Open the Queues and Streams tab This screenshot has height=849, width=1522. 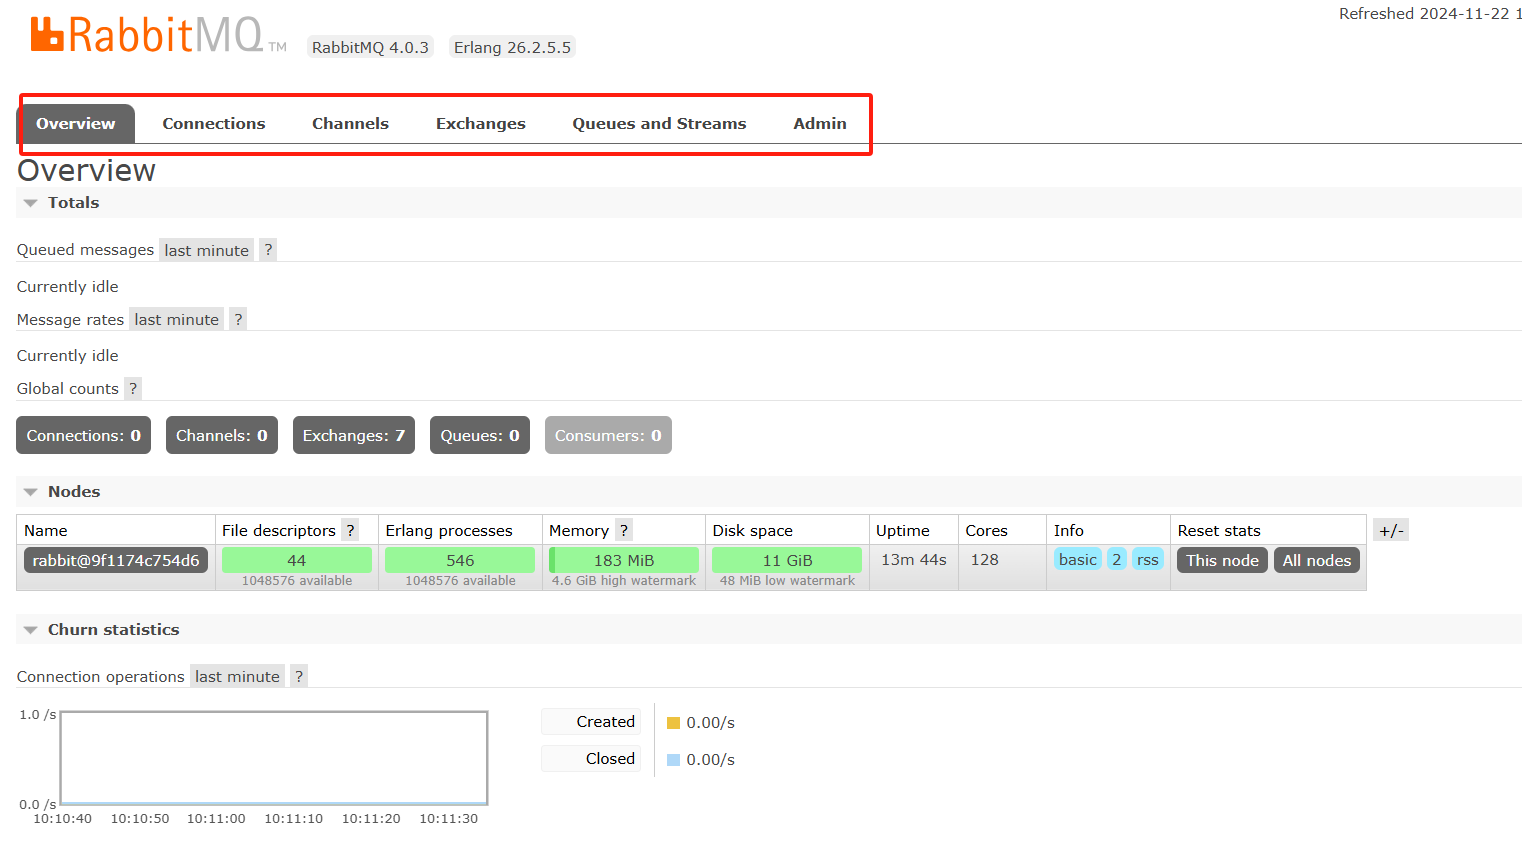pos(659,123)
